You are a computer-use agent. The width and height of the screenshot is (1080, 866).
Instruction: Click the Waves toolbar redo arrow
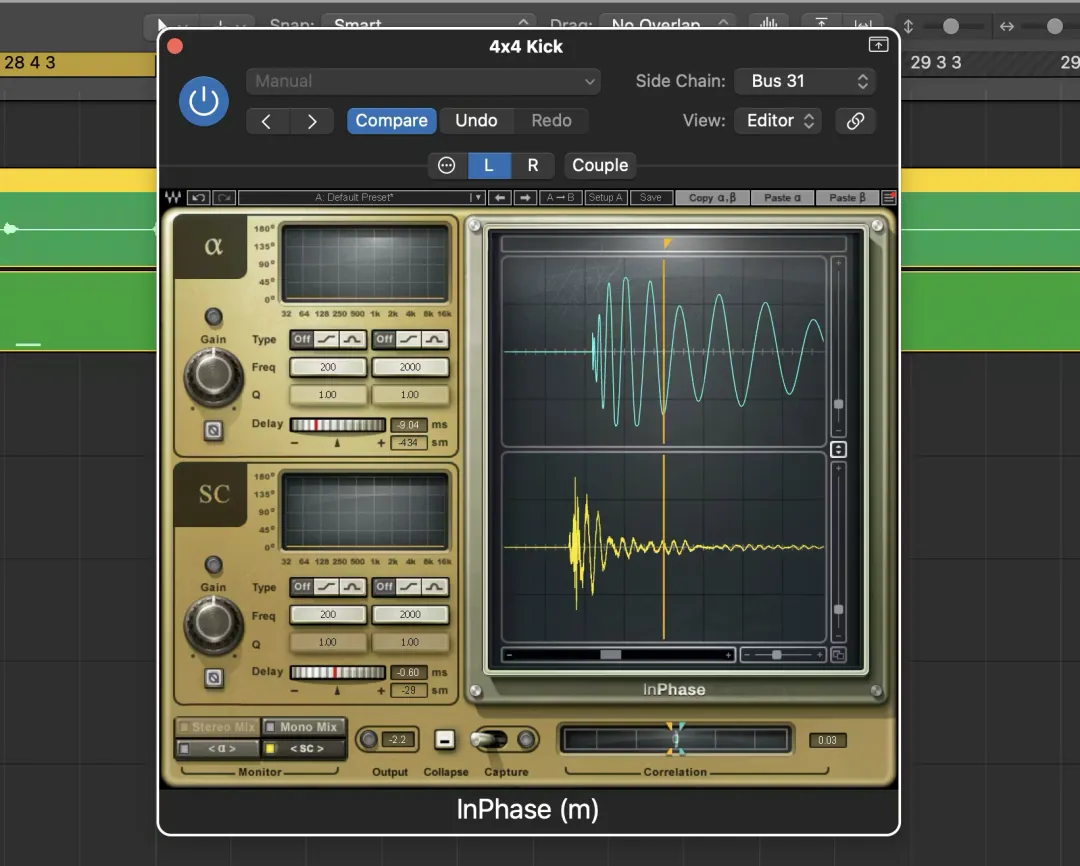(224, 198)
